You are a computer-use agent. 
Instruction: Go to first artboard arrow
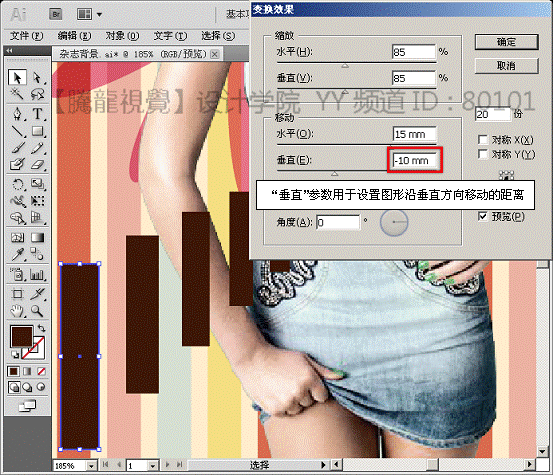(105, 465)
